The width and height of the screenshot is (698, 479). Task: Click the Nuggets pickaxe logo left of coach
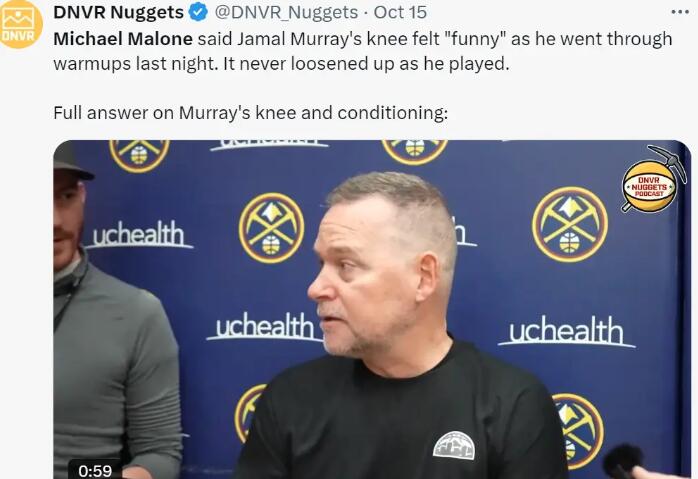271,227
